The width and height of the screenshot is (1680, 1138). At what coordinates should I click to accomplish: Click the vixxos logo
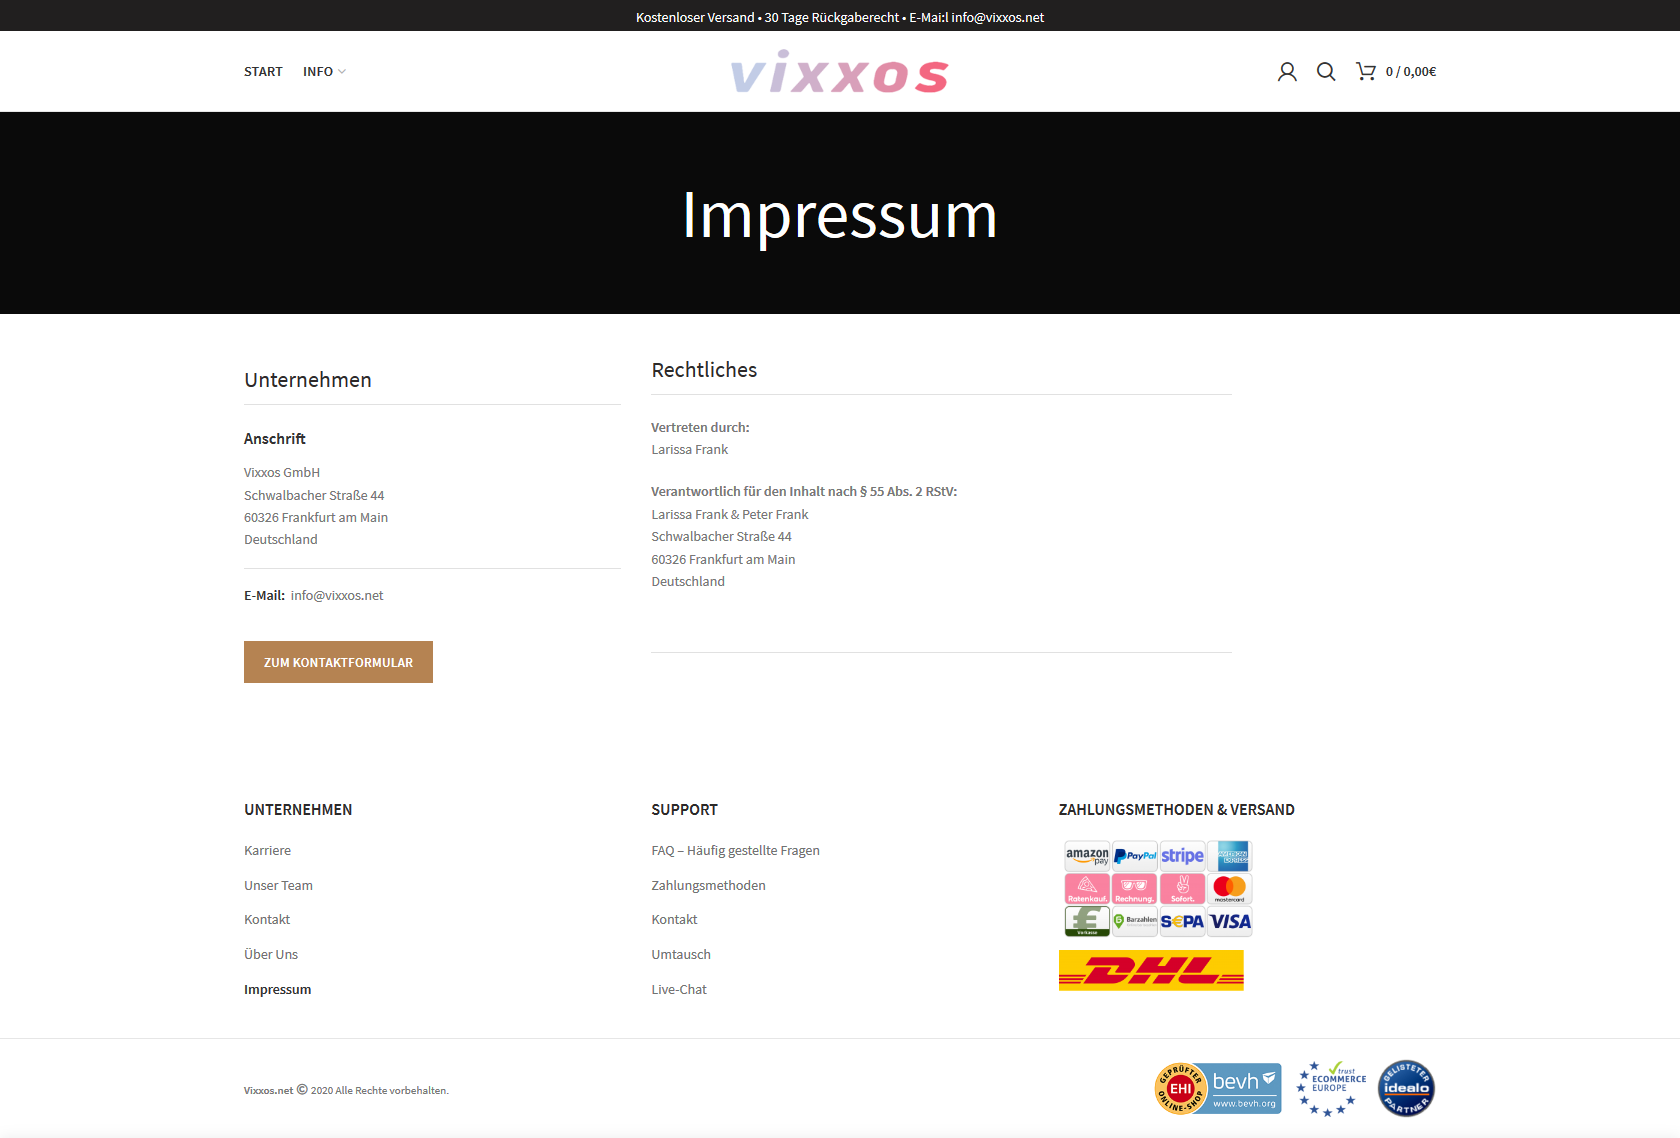click(x=840, y=72)
